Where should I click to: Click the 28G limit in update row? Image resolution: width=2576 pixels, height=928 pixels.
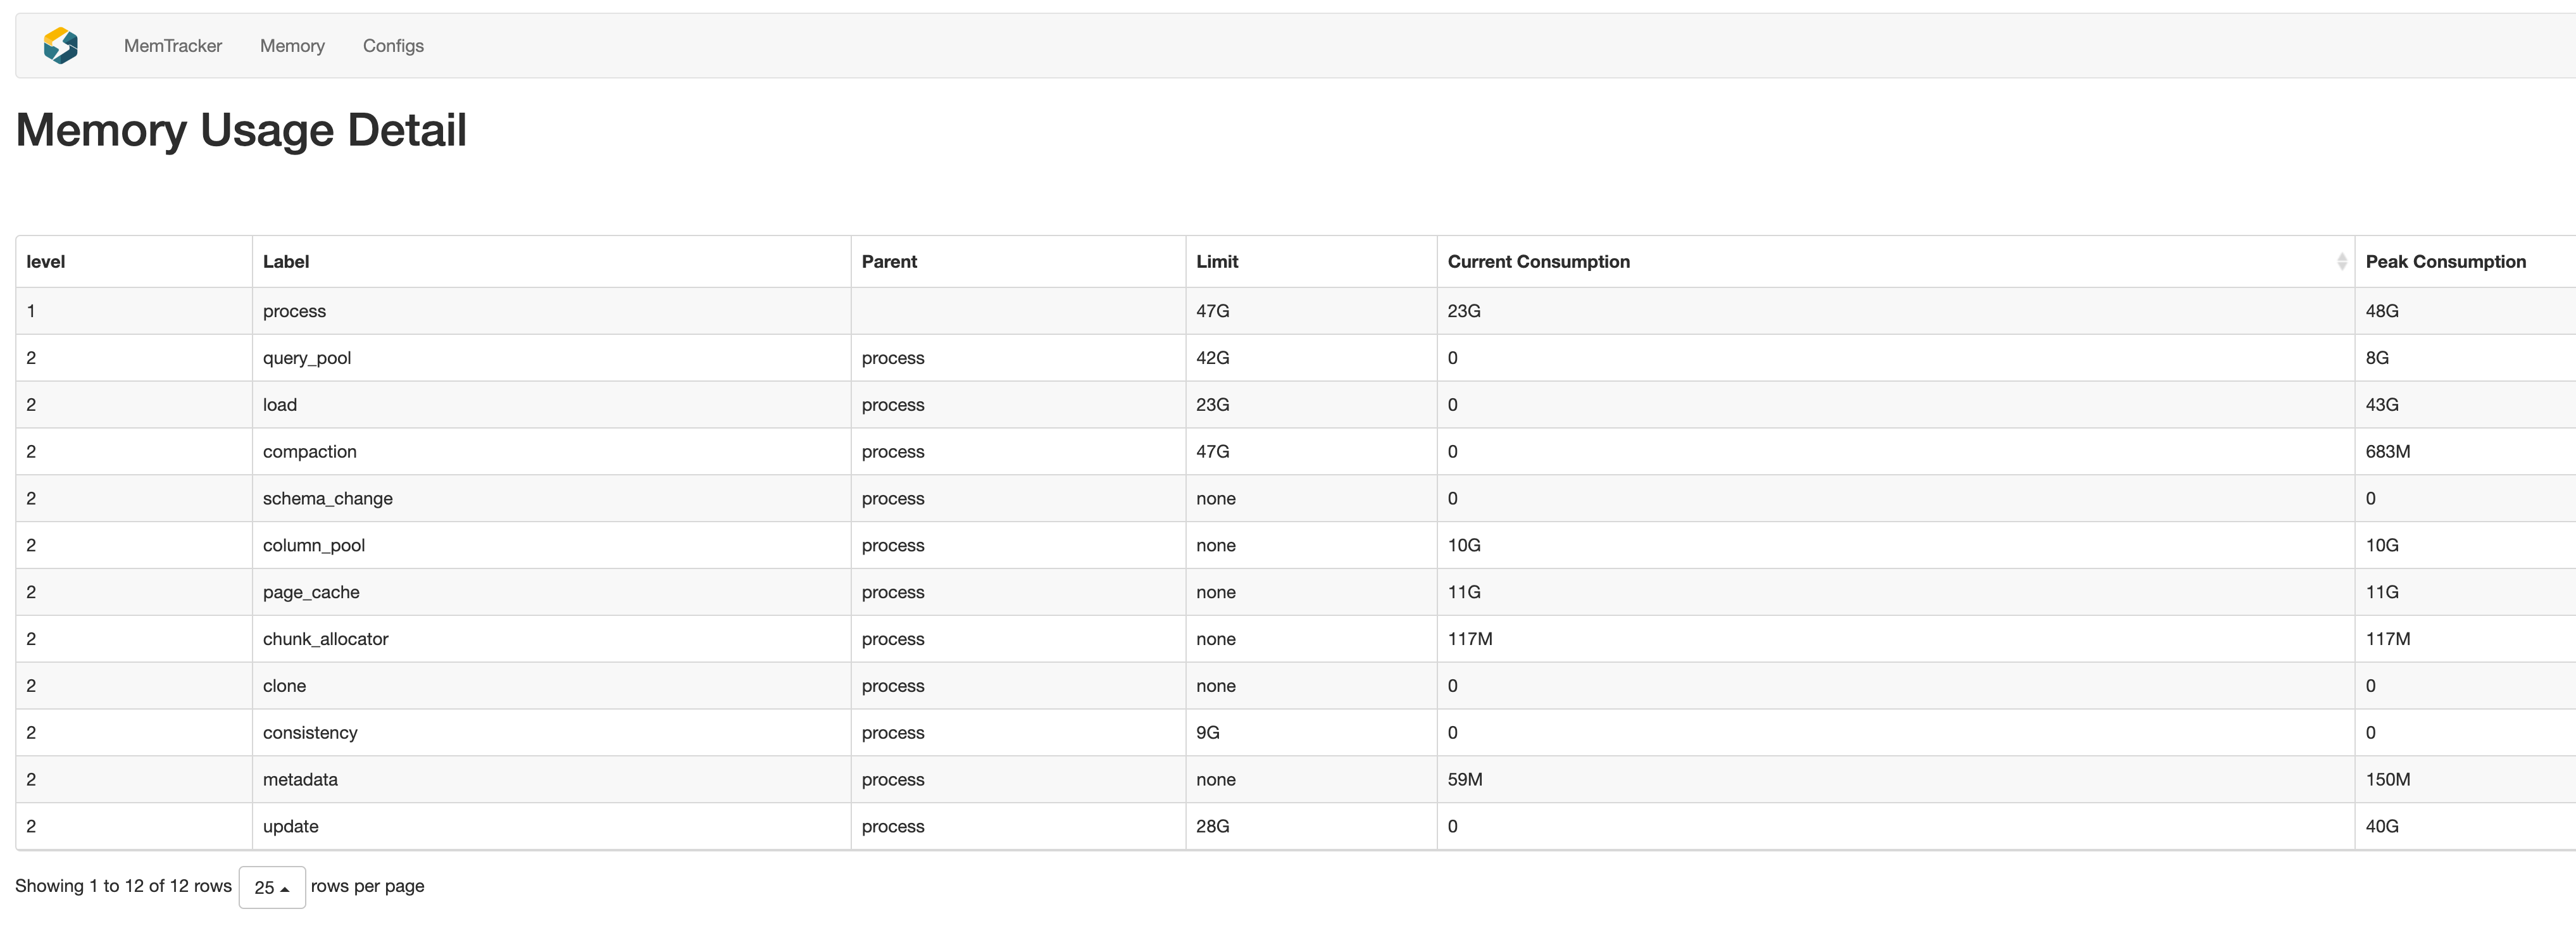pyautogui.click(x=1213, y=827)
